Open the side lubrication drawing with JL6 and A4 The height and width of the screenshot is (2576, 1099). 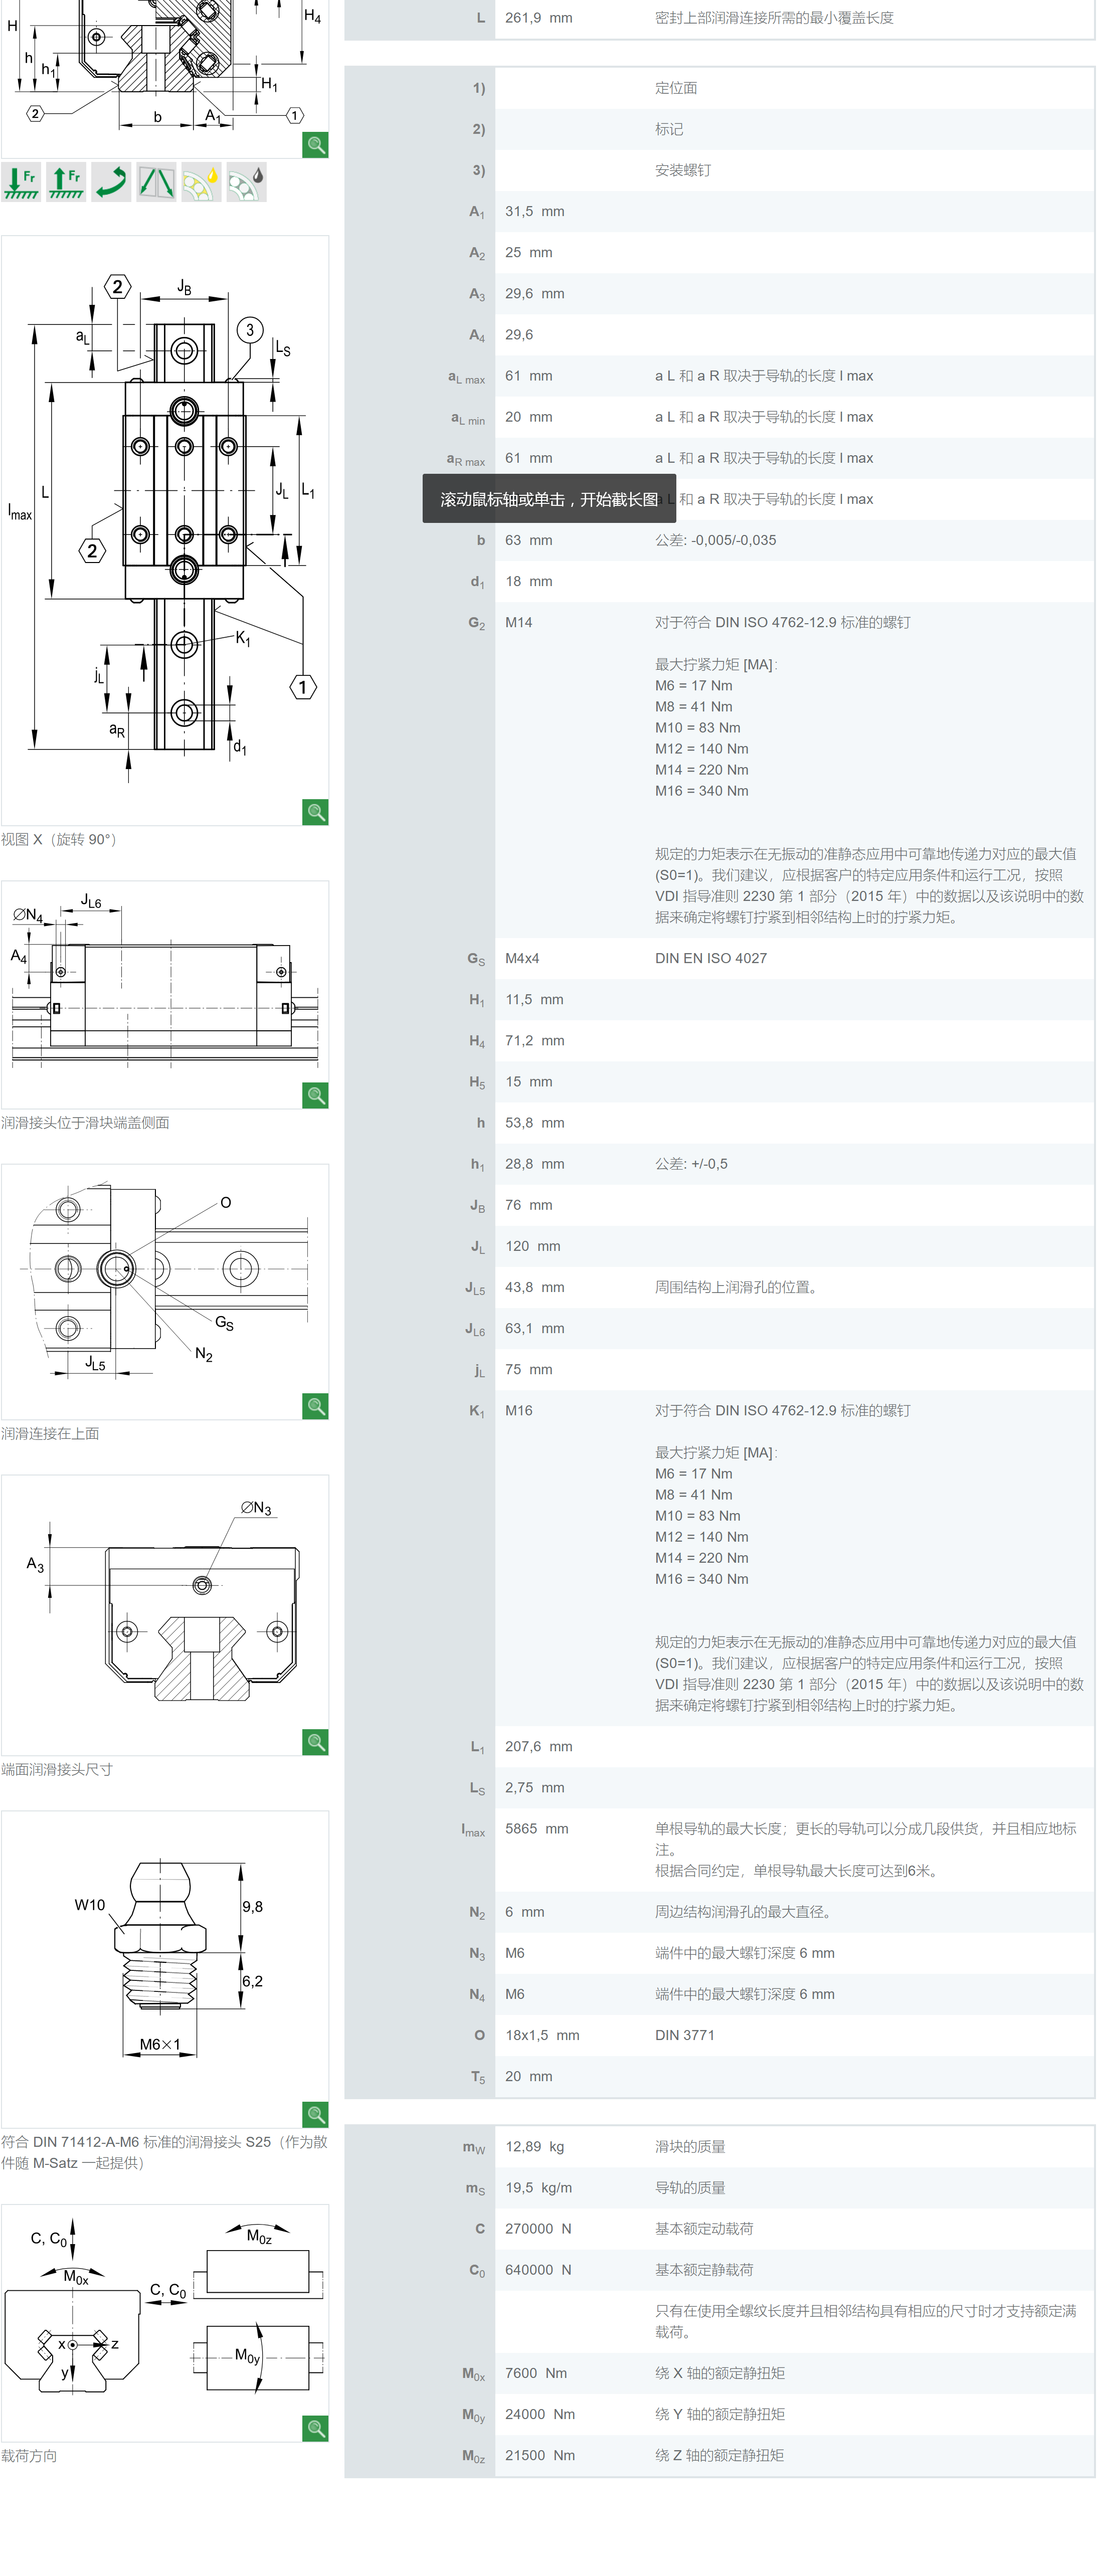tap(165, 995)
